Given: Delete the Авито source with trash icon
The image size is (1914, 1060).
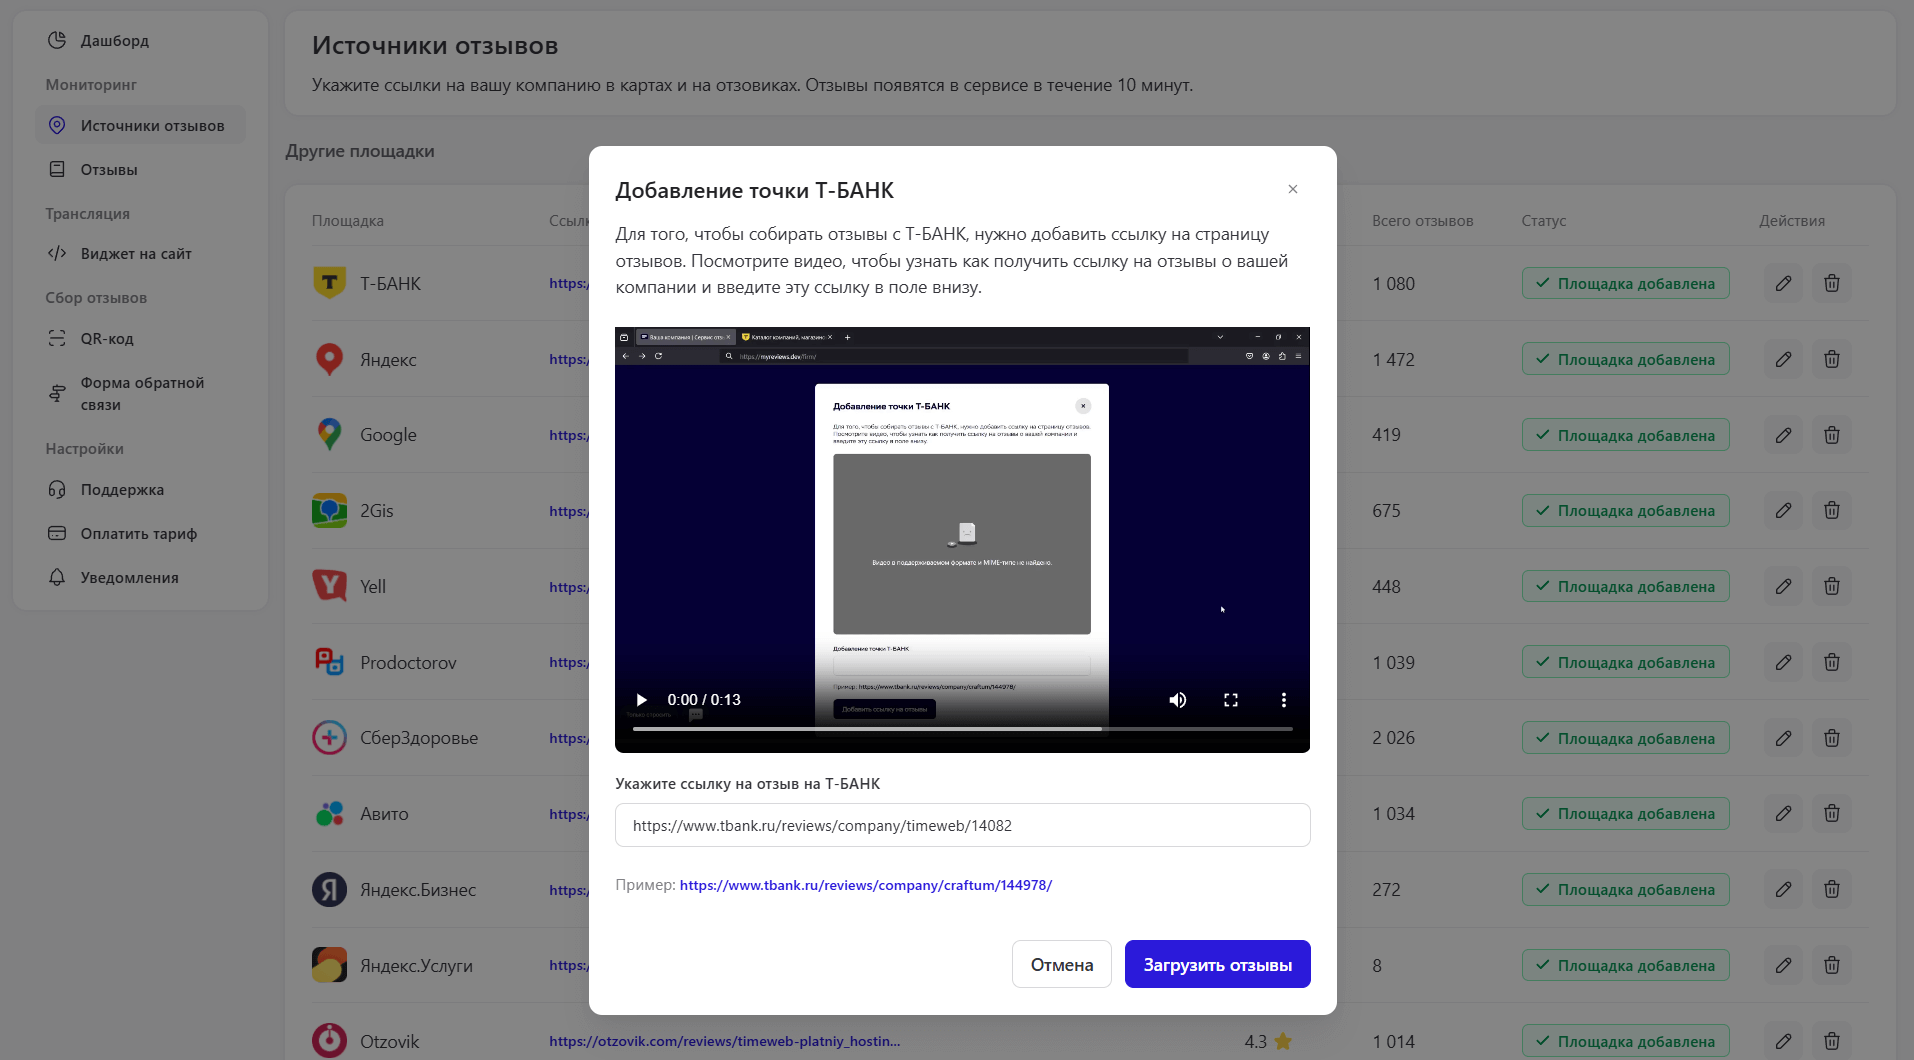Looking at the screenshot, I should click(x=1831, y=814).
